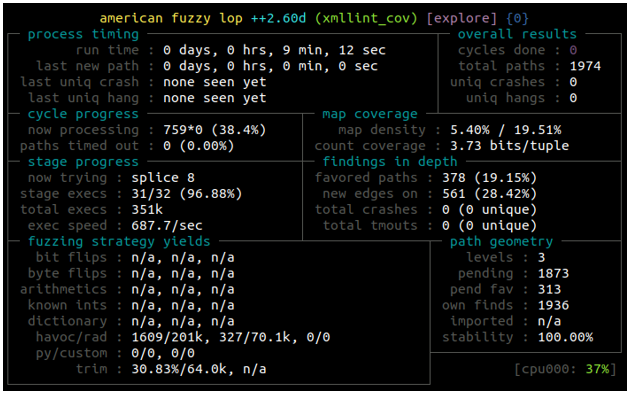Click the "stability" label
Viewport: 632px width, 396px height.
(478, 338)
